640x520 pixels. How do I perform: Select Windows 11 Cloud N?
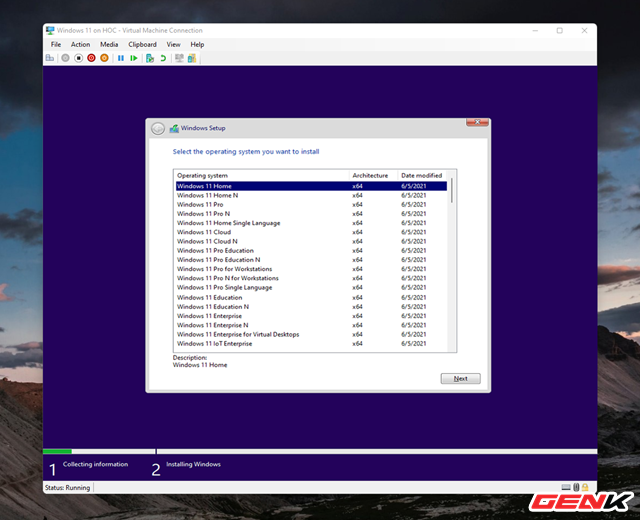click(311, 241)
